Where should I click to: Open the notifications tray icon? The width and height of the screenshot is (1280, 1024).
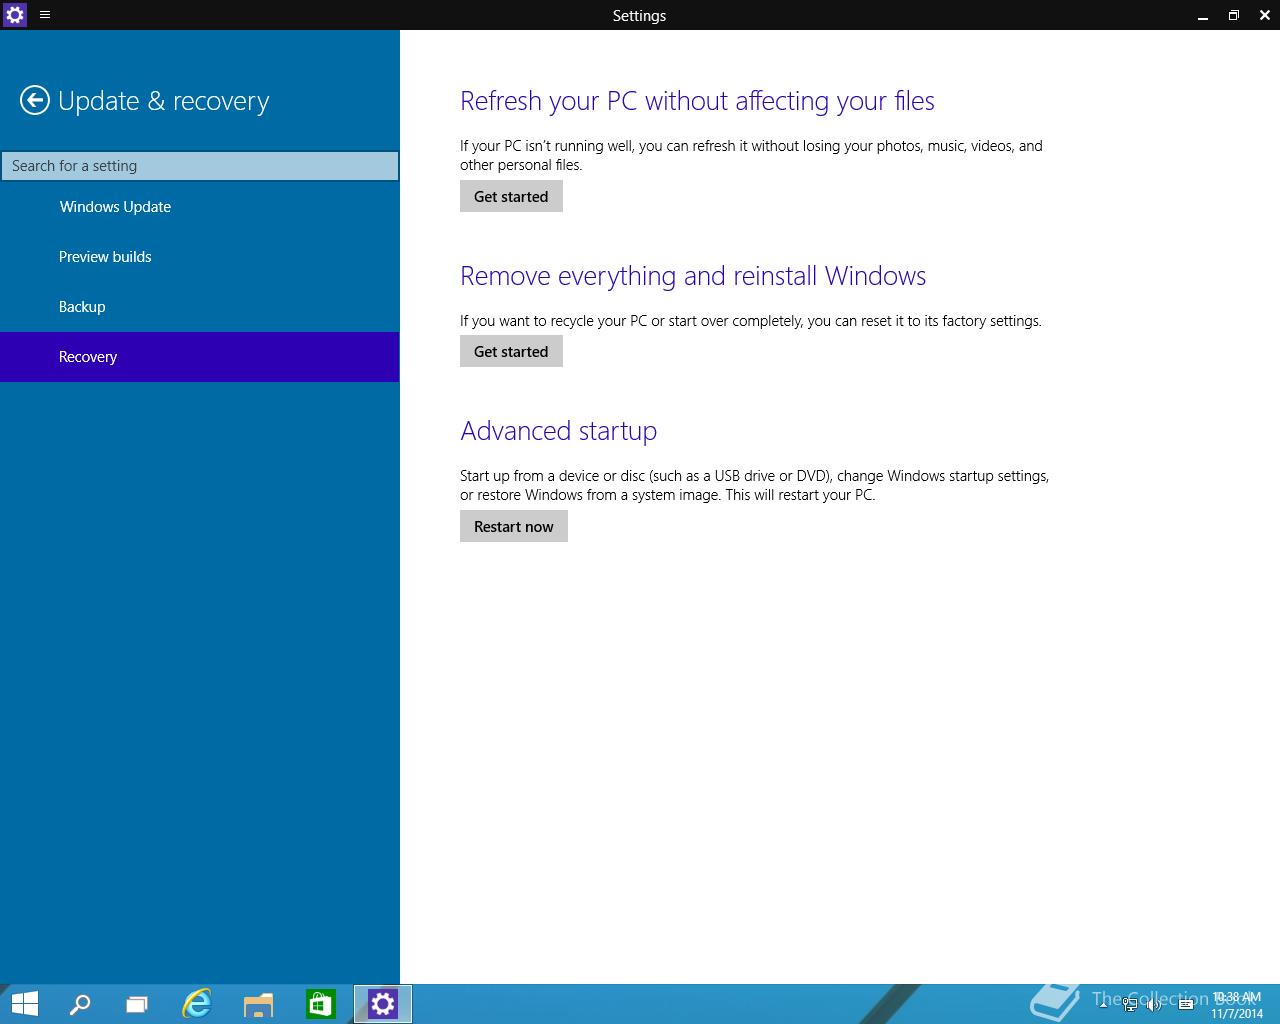[x=1186, y=1004]
